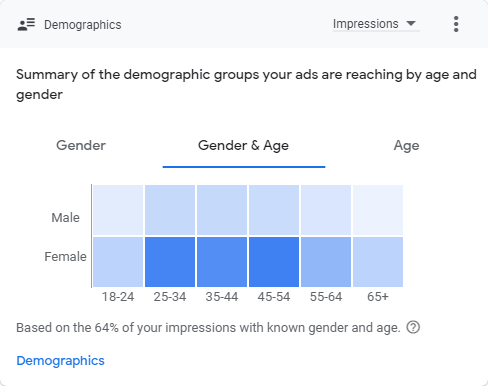Select the Gender & Age tab

point(244,145)
